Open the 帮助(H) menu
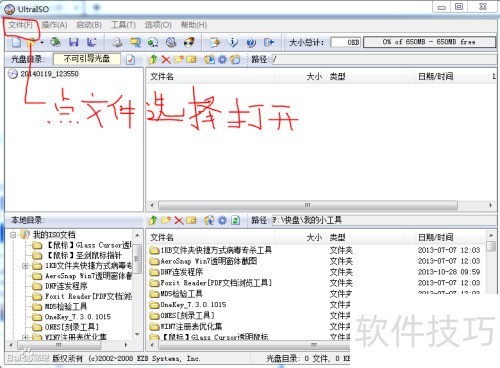 194,25
